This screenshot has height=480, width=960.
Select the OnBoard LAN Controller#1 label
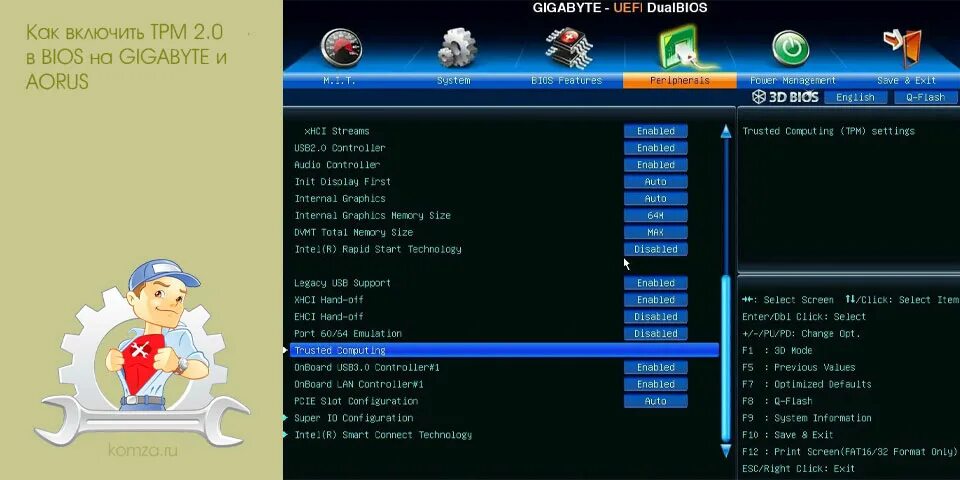[x=359, y=384]
